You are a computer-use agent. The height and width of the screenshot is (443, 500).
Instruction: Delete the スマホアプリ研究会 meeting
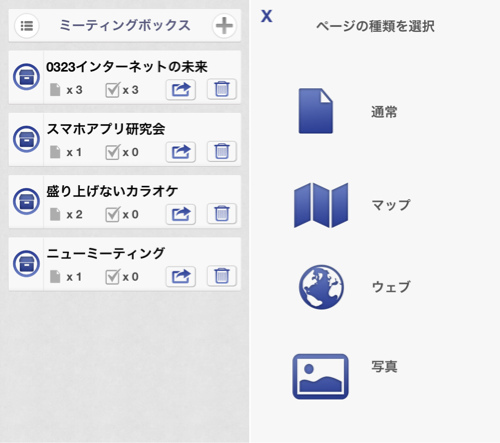tap(222, 152)
